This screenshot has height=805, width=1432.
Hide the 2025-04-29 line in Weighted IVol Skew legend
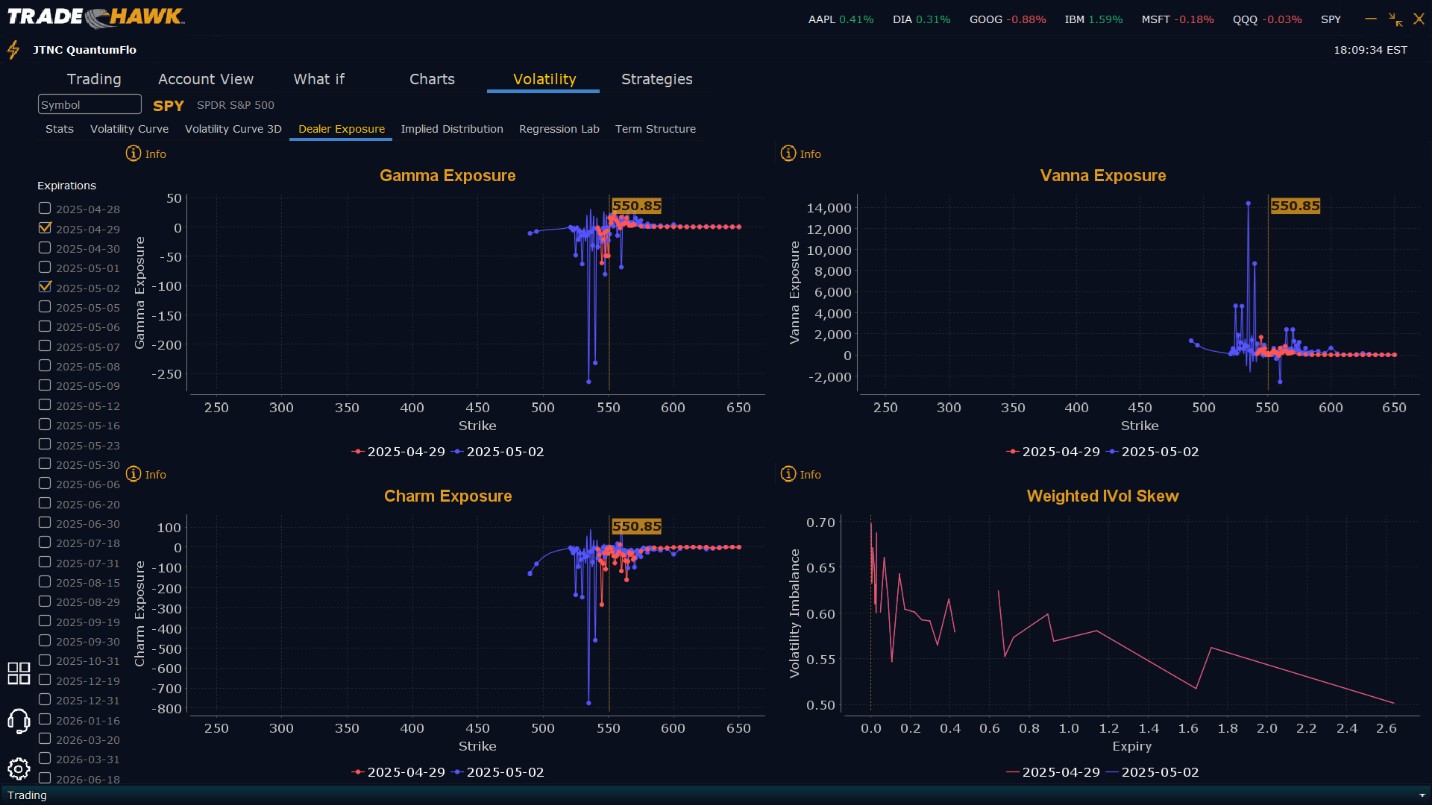pos(1053,772)
